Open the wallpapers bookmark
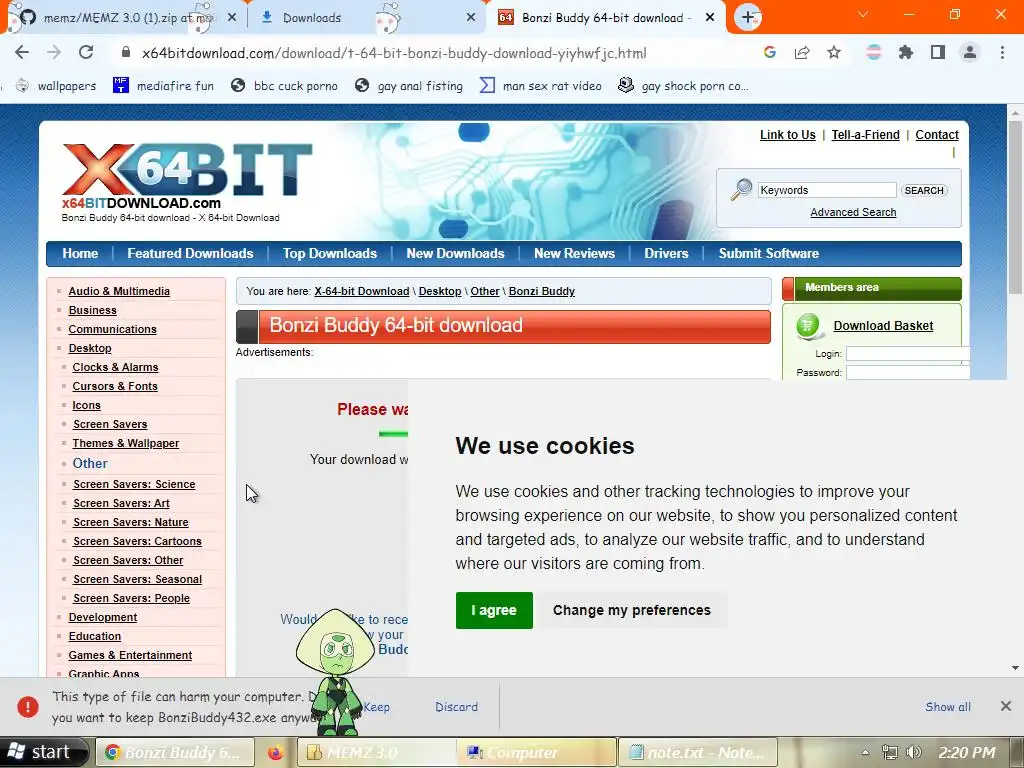Image resolution: width=1024 pixels, height=768 pixels. [x=56, y=86]
